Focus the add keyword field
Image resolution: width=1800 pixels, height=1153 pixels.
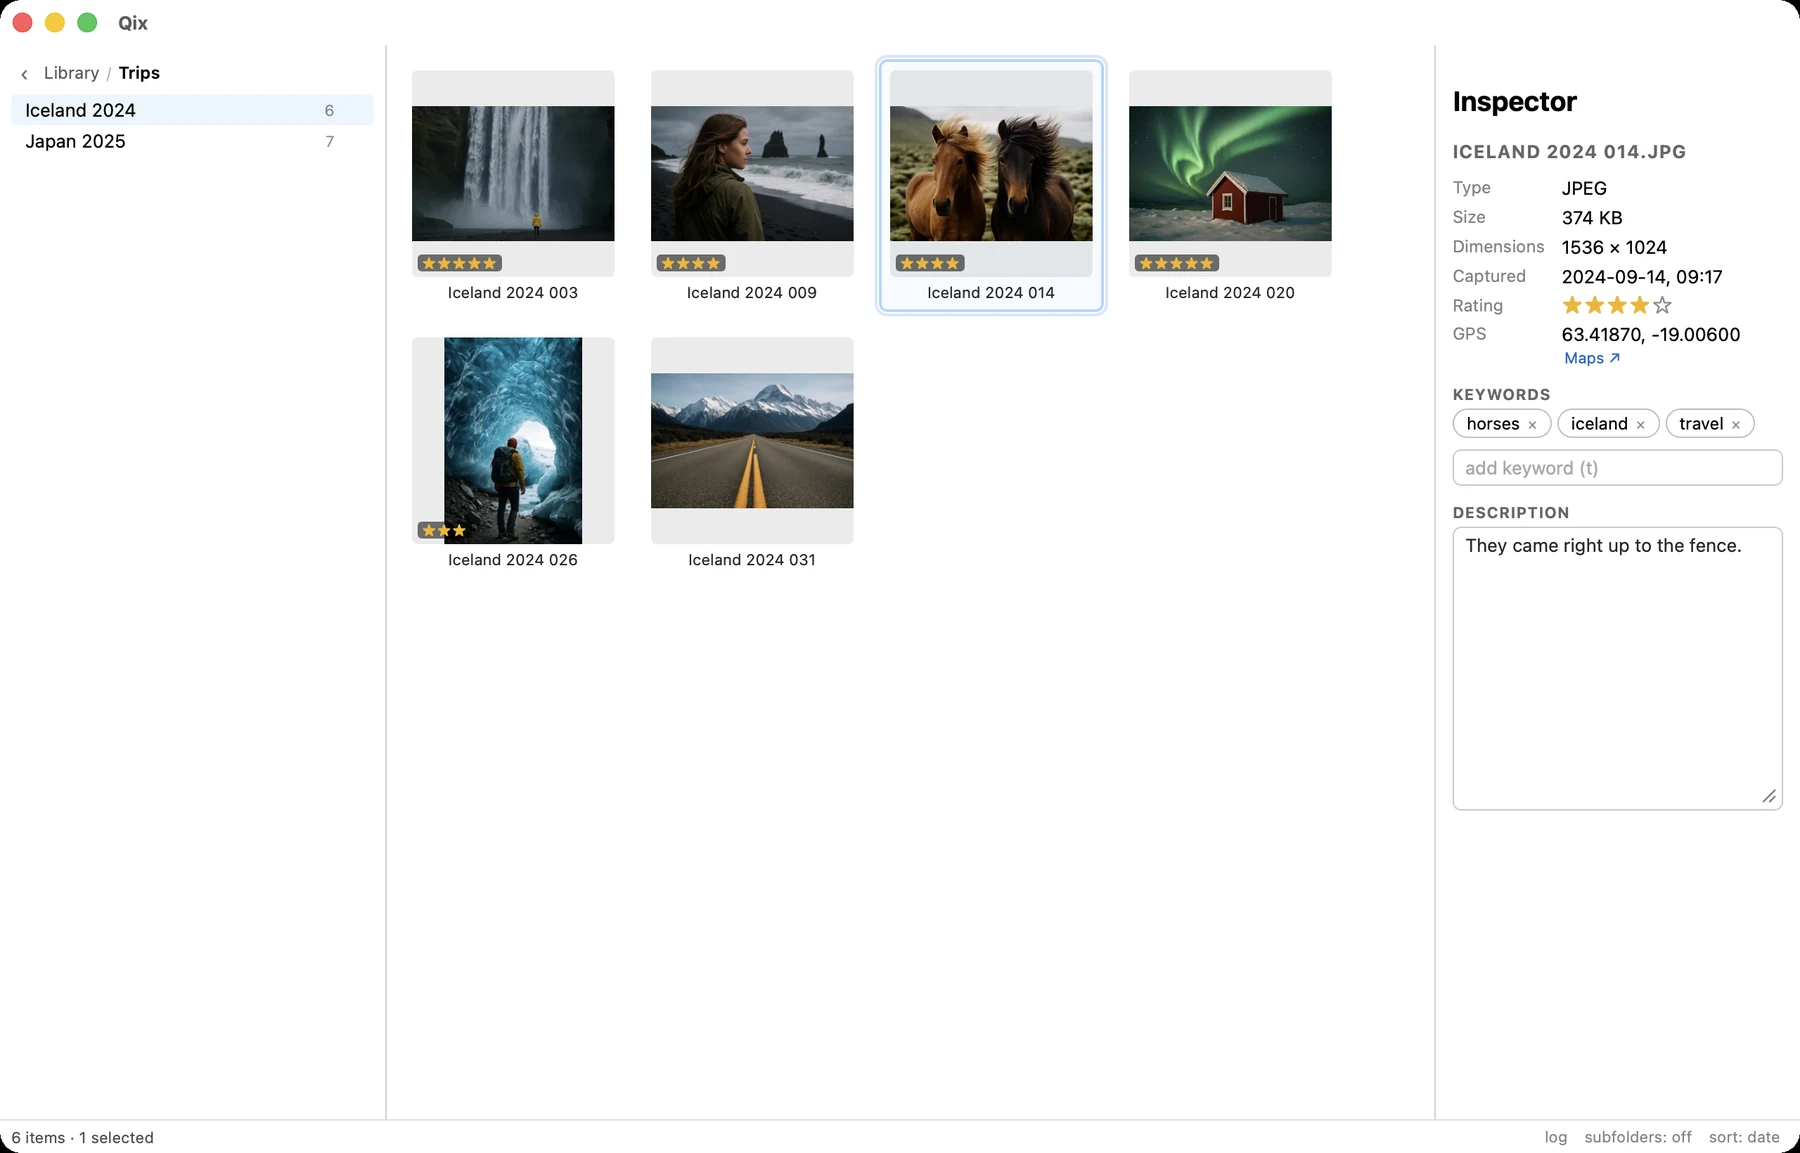click(x=1617, y=468)
